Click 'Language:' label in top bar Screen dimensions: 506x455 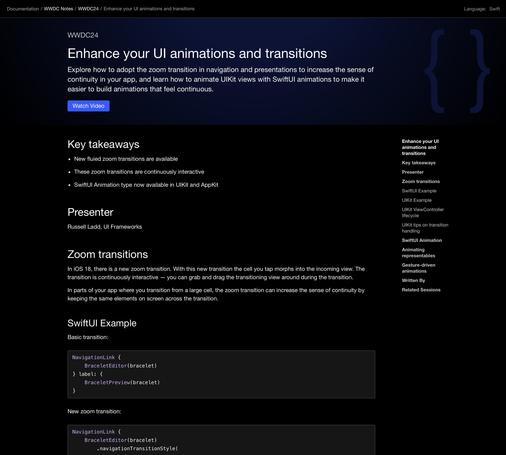(x=475, y=9)
